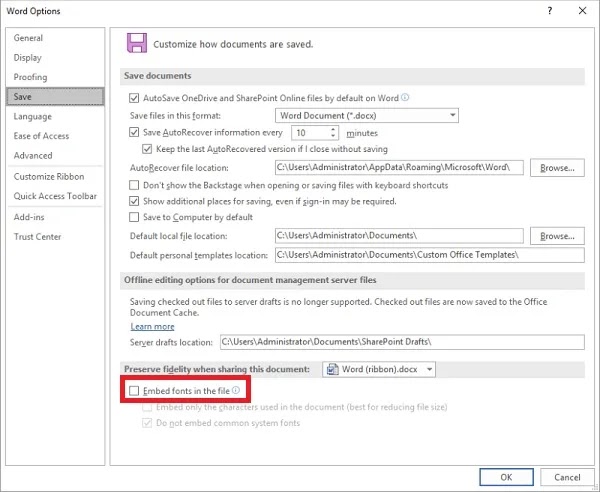Check Embed fonts in the file

[x=134, y=391]
